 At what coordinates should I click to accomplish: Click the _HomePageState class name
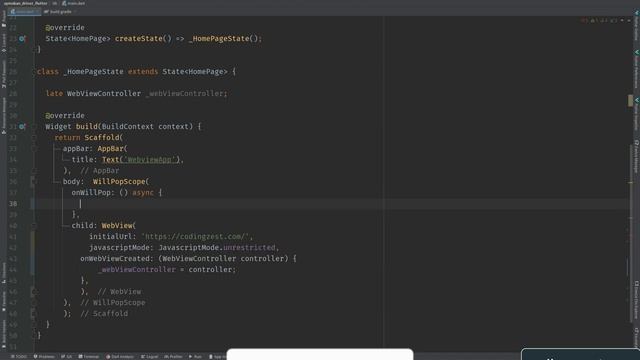click(93, 72)
